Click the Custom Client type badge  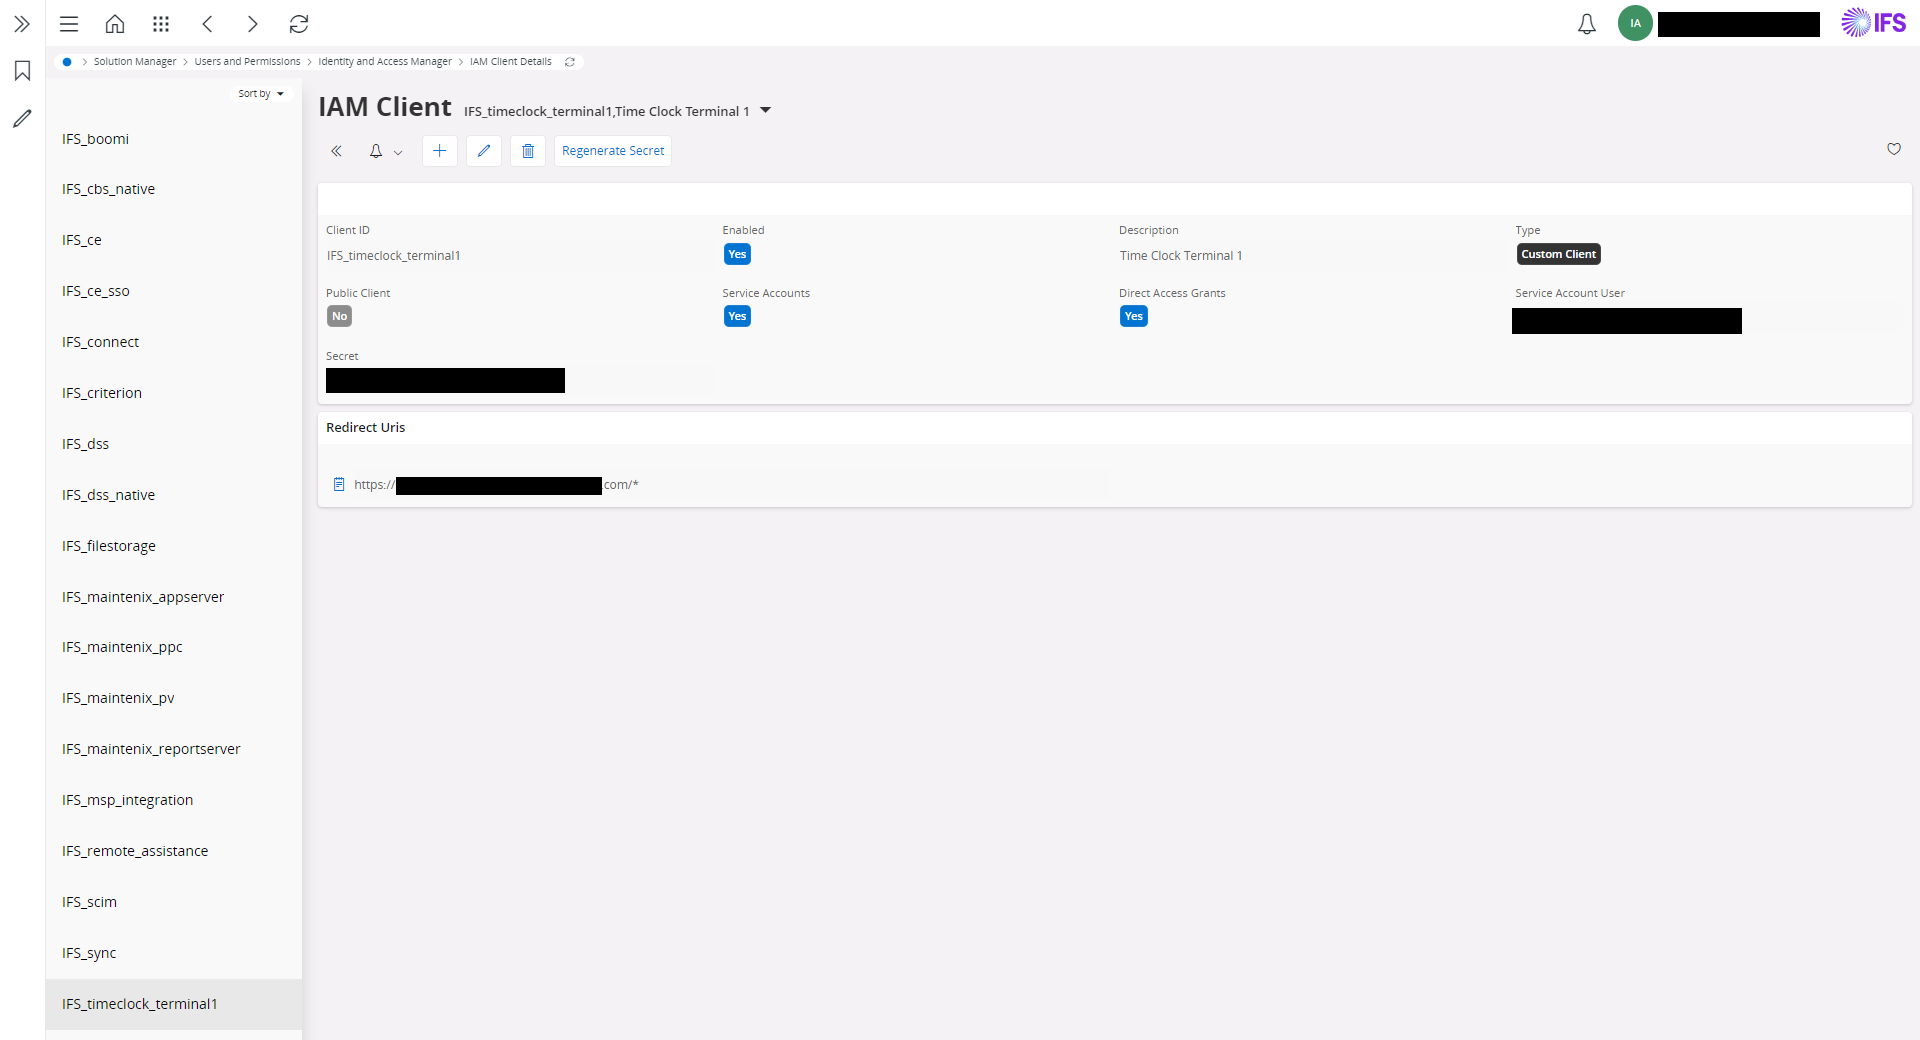point(1559,254)
